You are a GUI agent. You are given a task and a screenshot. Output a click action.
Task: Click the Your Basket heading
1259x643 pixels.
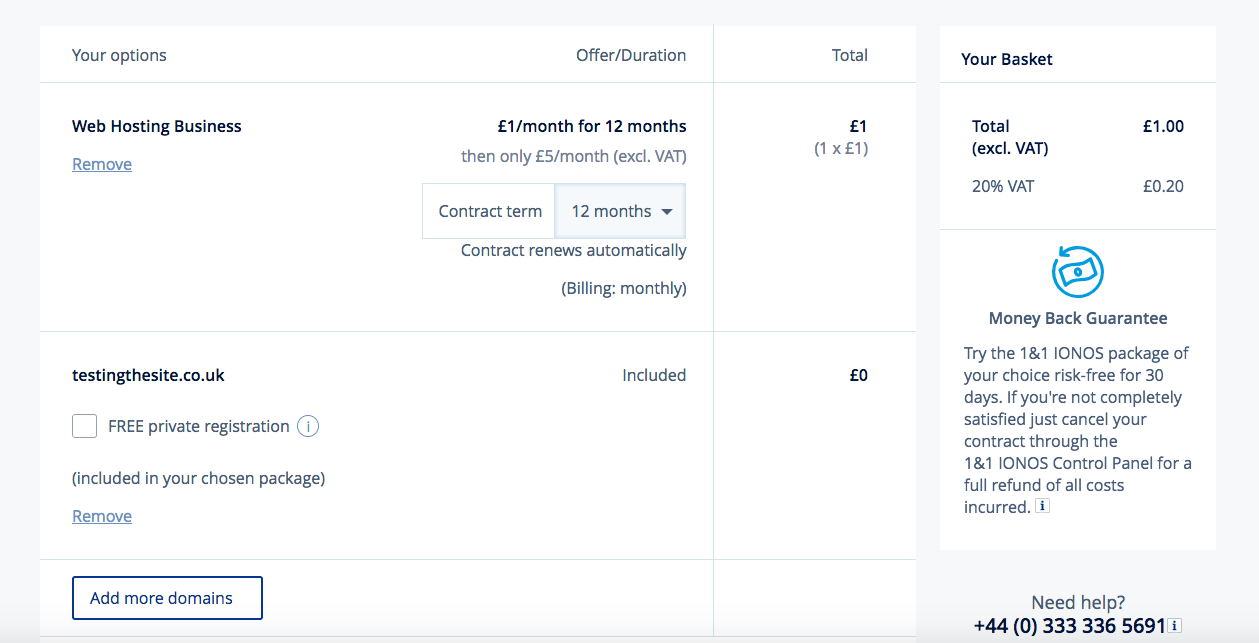pyautogui.click(x=1006, y=59)
